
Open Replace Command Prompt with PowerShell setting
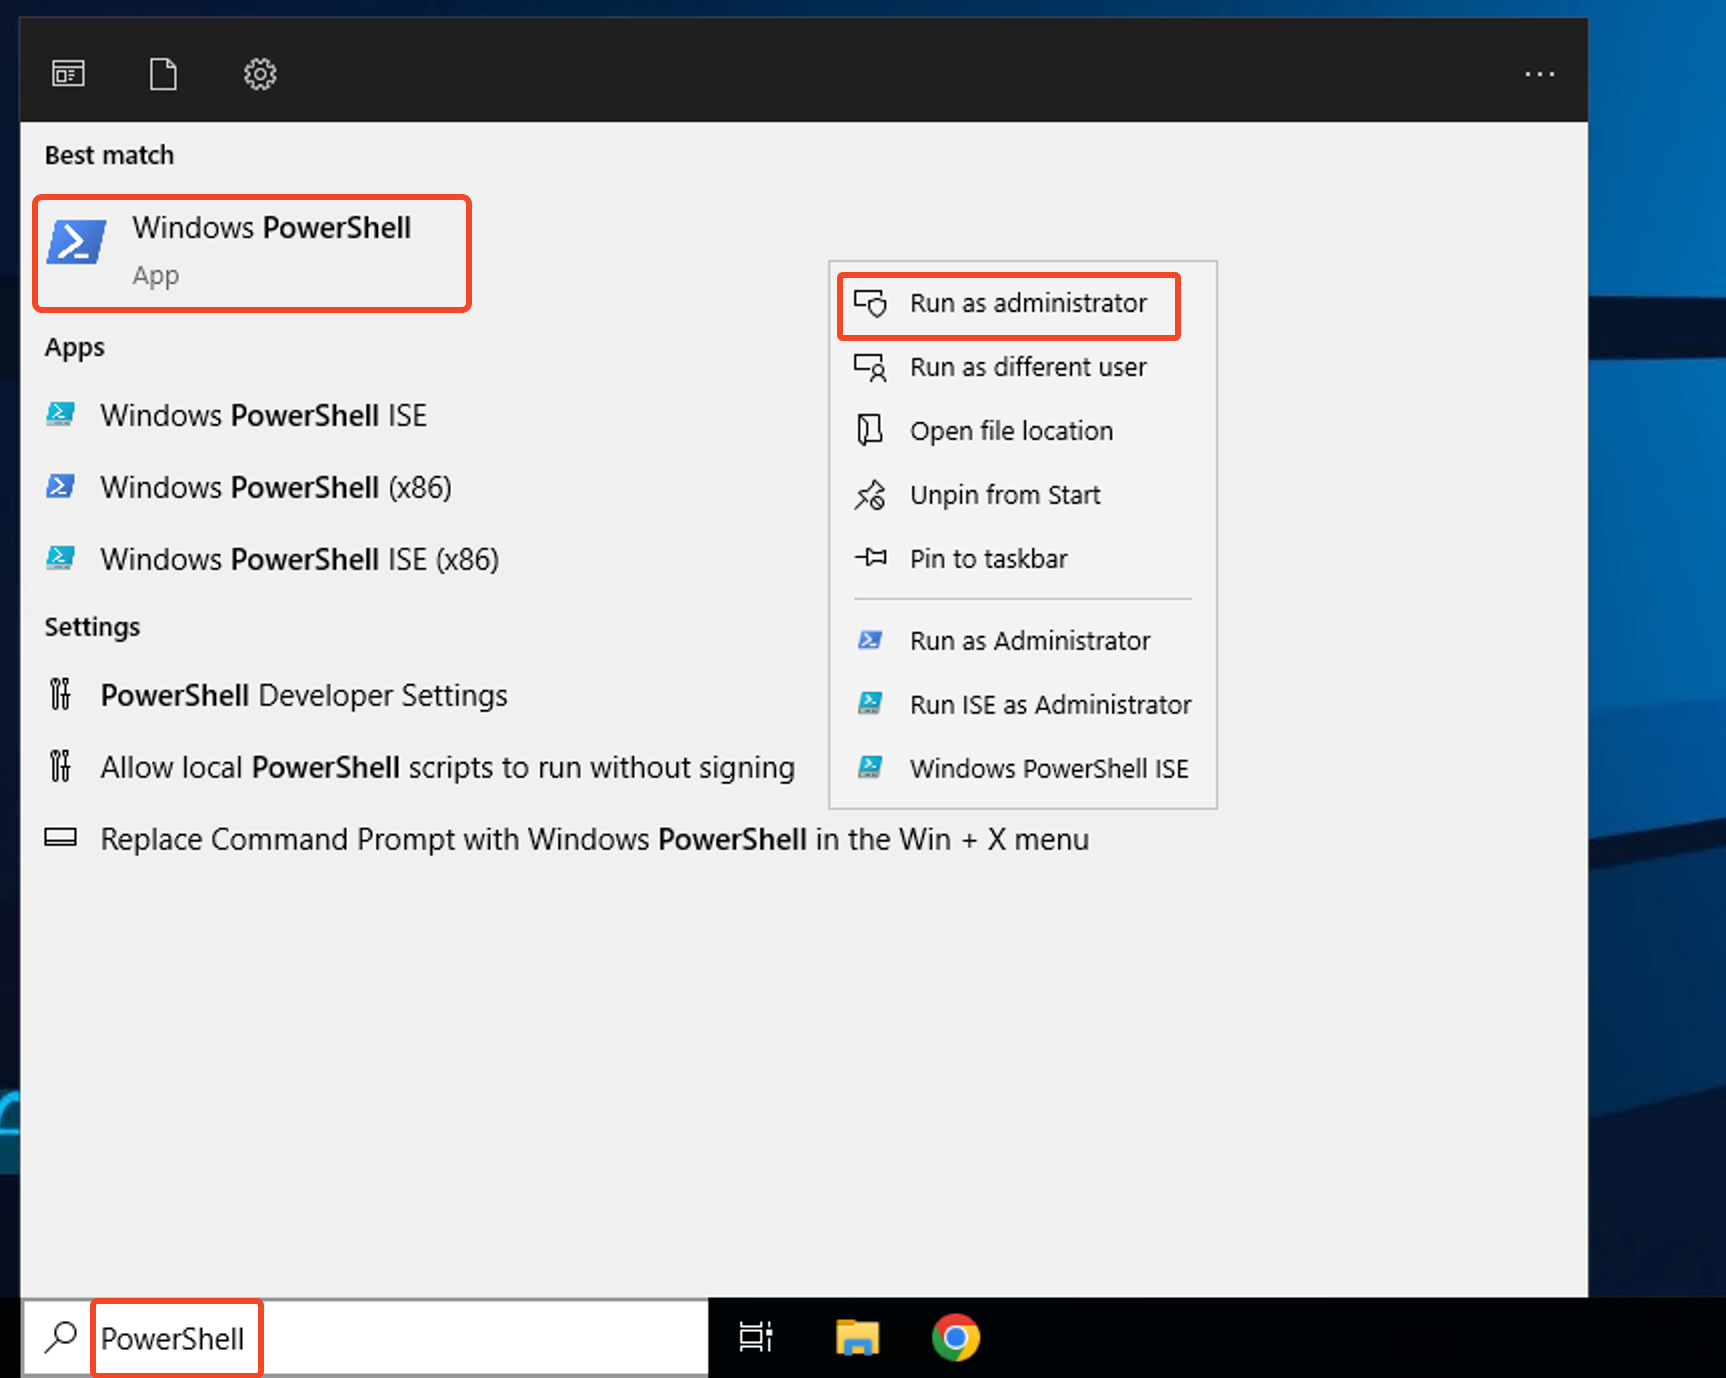click(595, 839)
